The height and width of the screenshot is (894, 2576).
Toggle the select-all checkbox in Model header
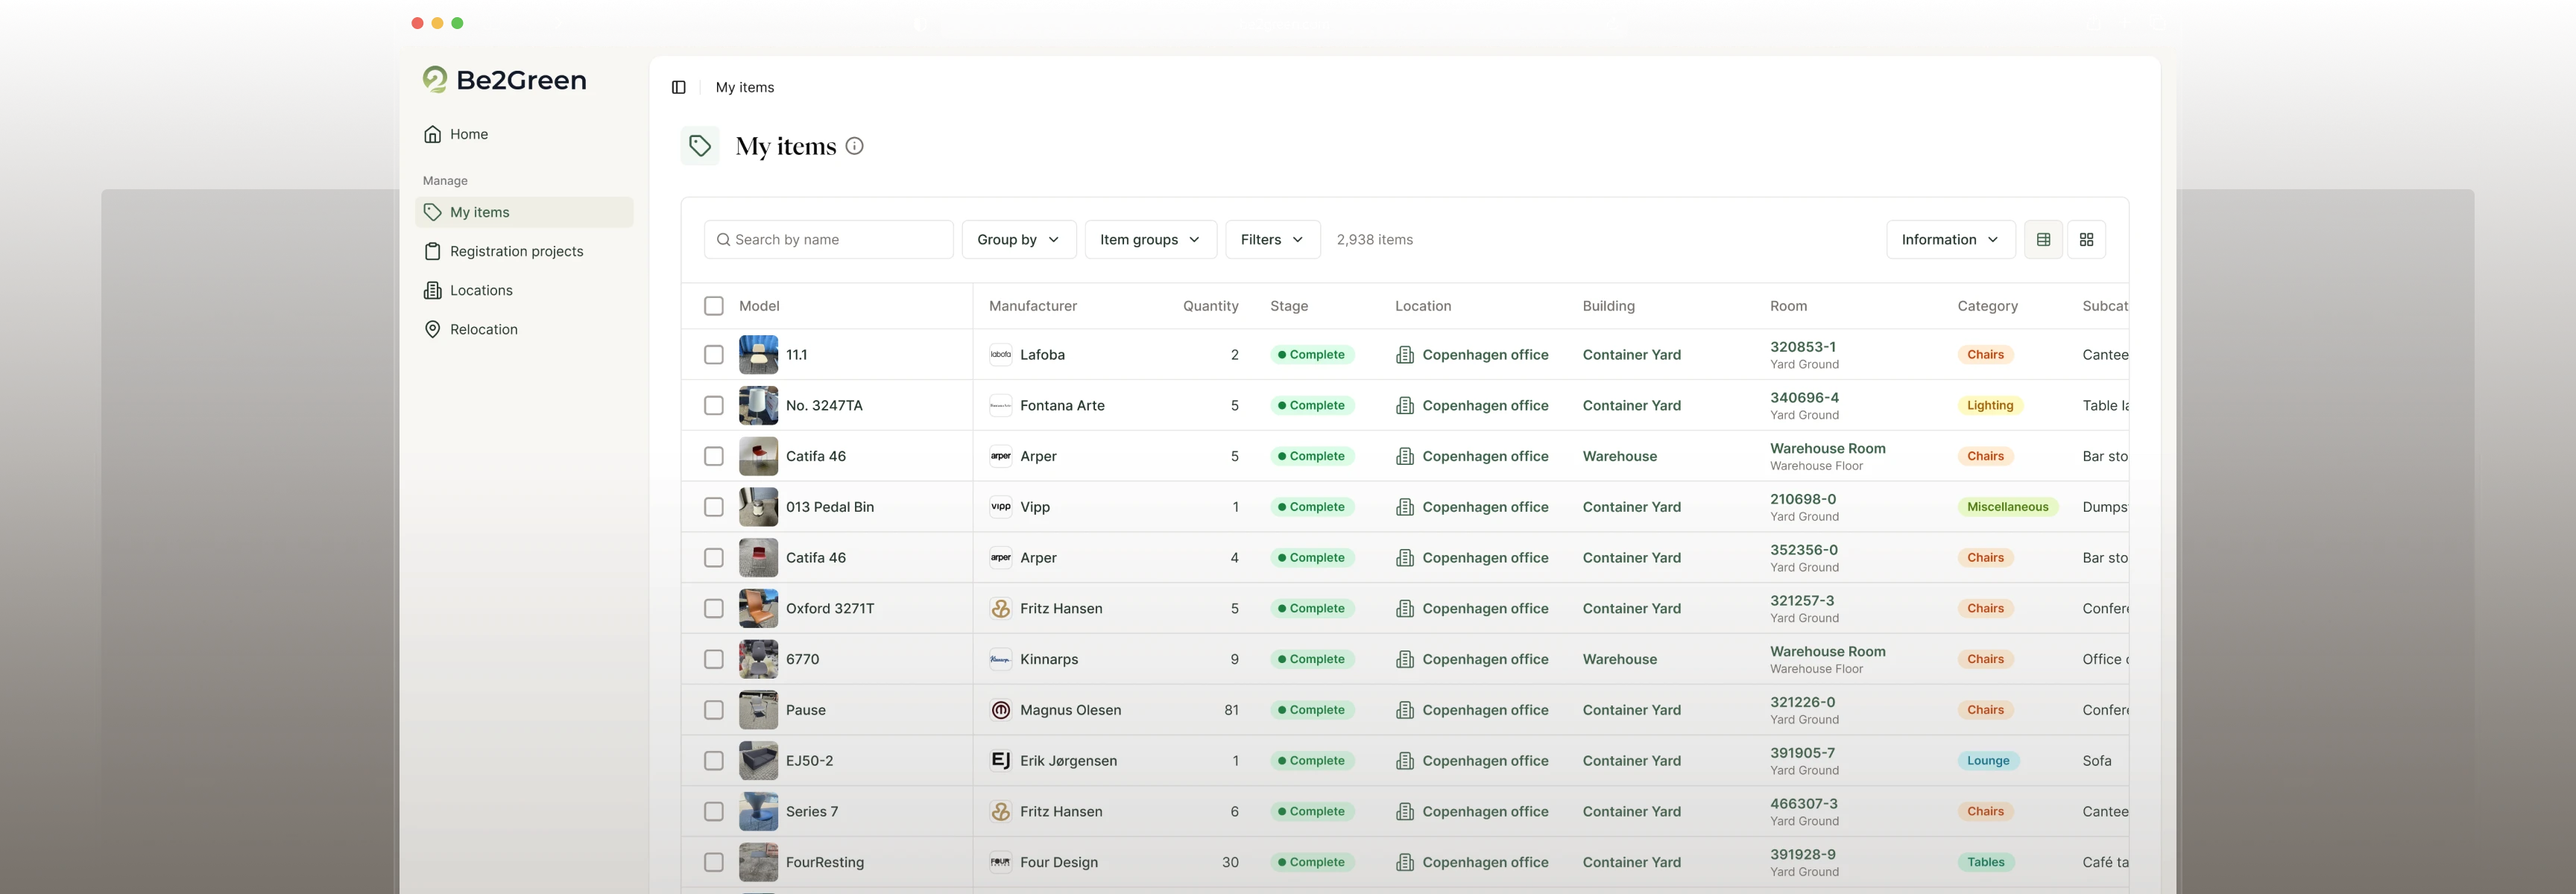click(x=713, y=306)
